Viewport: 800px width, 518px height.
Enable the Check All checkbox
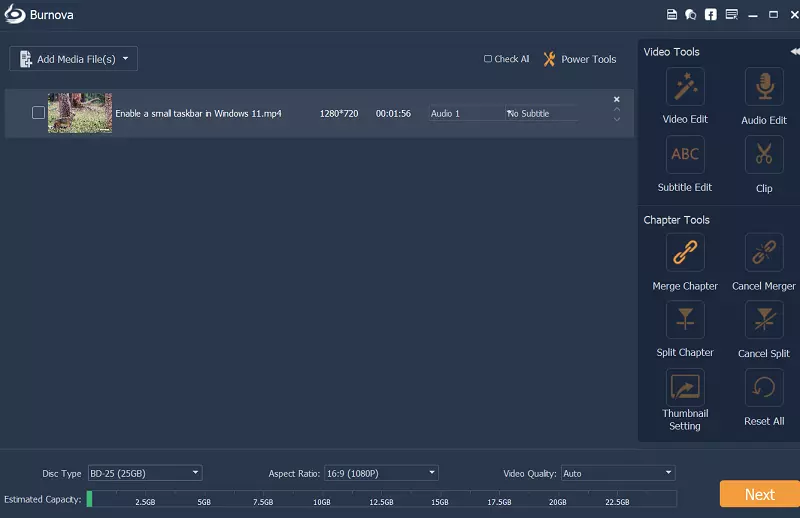coord(488,59)
